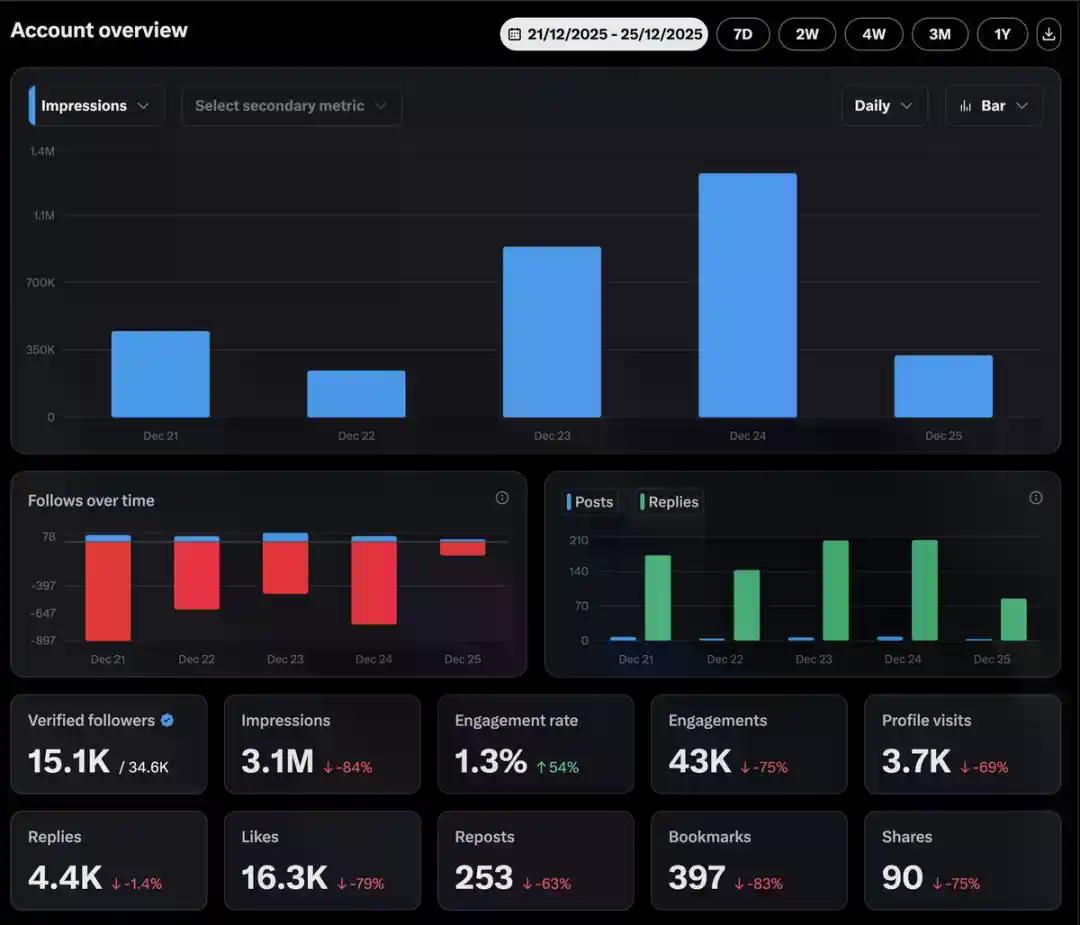Click the bar chart type icon
The height and width of the screenshot is (925, 1080).
pos(966,106)
